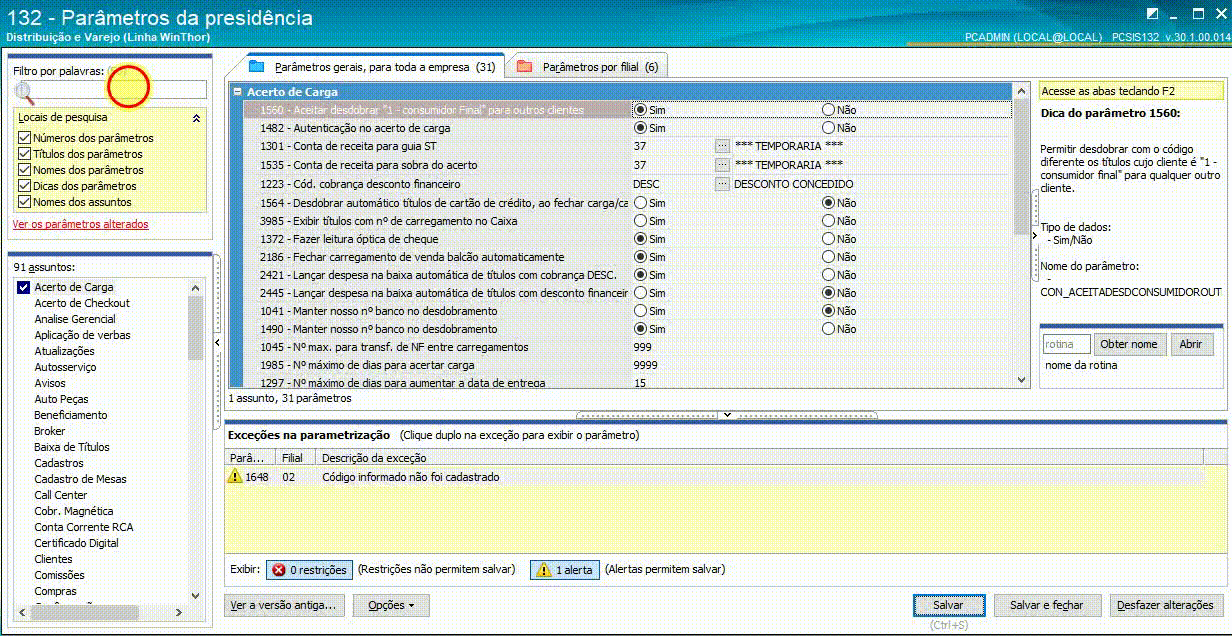This screenshot has height=636, width=1232.
Task: Select Não for 1490 Manter nosso nº banco
Action: point(828,329)
